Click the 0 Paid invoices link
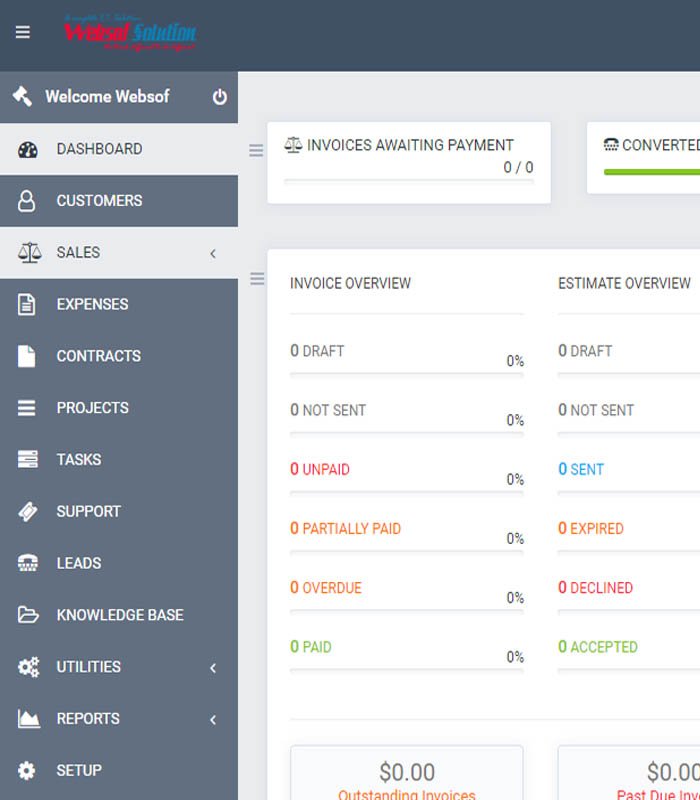 311,647
